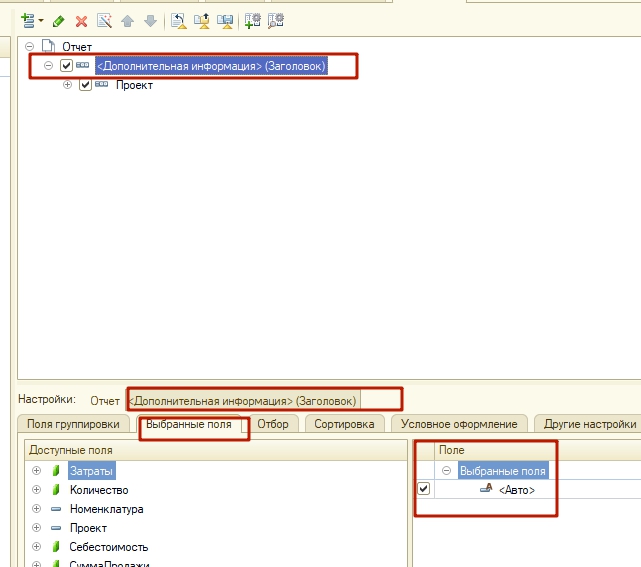Click the move up arrow icon
Screen dimensions: 641x567
[x=127, y=20]
